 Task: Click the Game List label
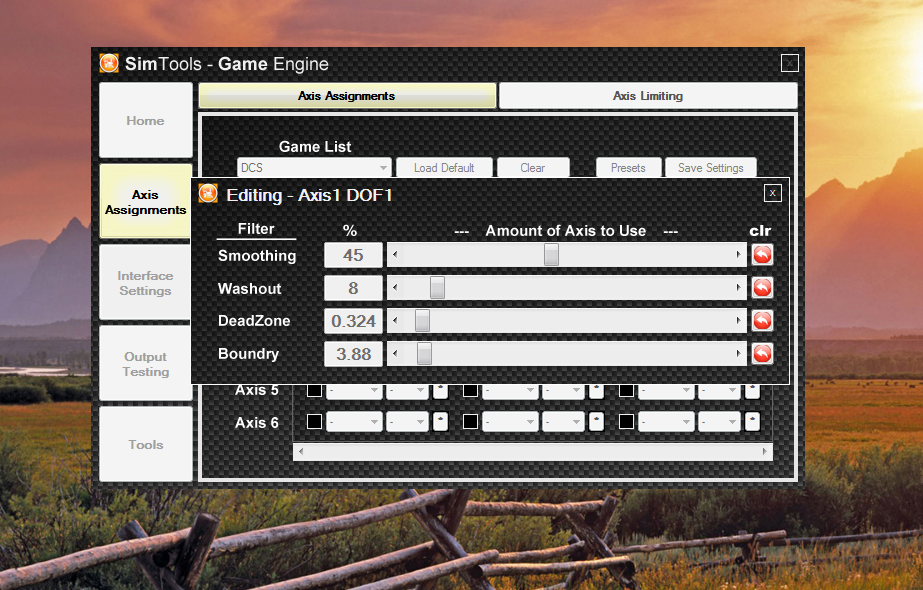[315, 147]
